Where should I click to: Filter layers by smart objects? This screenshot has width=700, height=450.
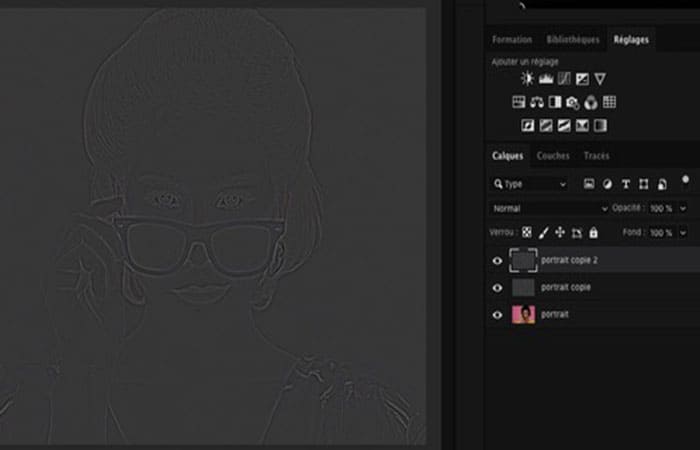click(x=662, y=184)
